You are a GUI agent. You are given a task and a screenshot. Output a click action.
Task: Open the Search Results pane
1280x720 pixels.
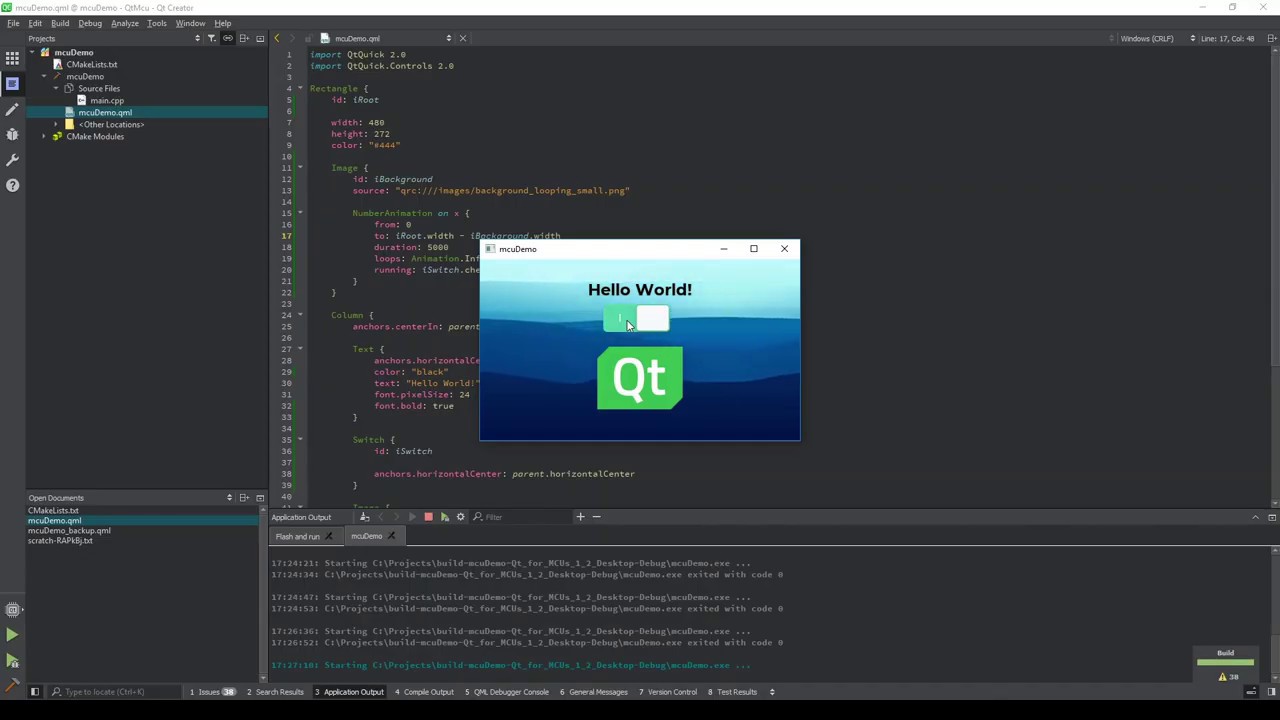274,692
